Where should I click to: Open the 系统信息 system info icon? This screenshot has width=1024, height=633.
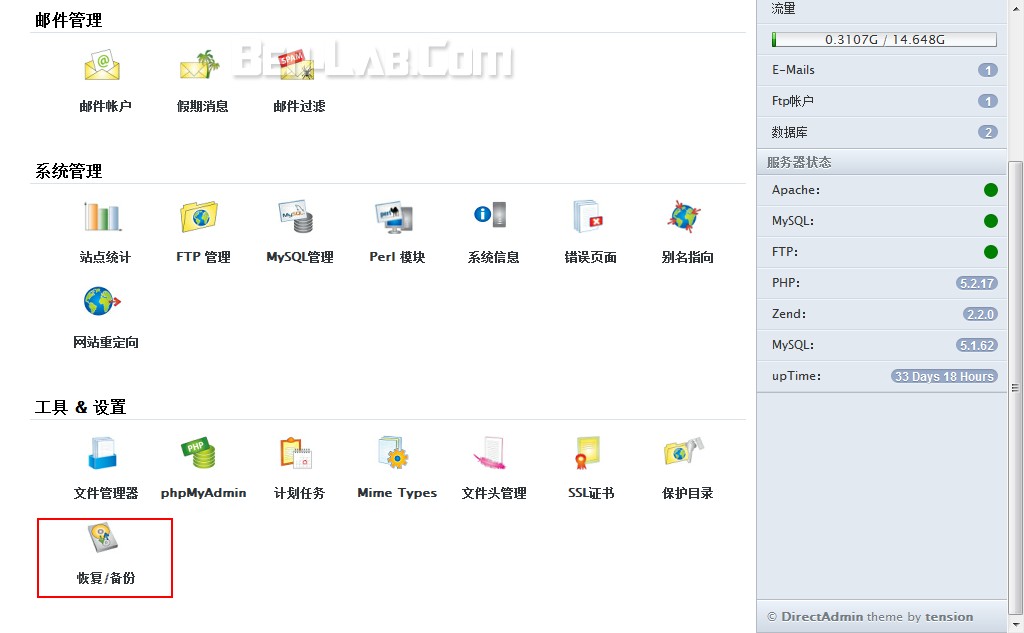[x=491, y=215]
